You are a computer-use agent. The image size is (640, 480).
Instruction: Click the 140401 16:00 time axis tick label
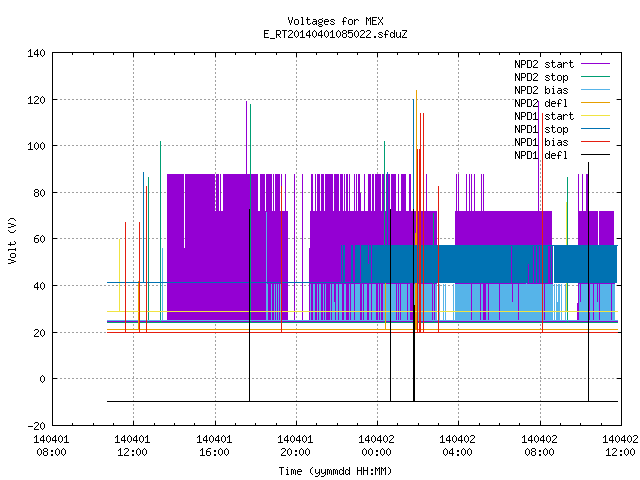tap(214, 446)
